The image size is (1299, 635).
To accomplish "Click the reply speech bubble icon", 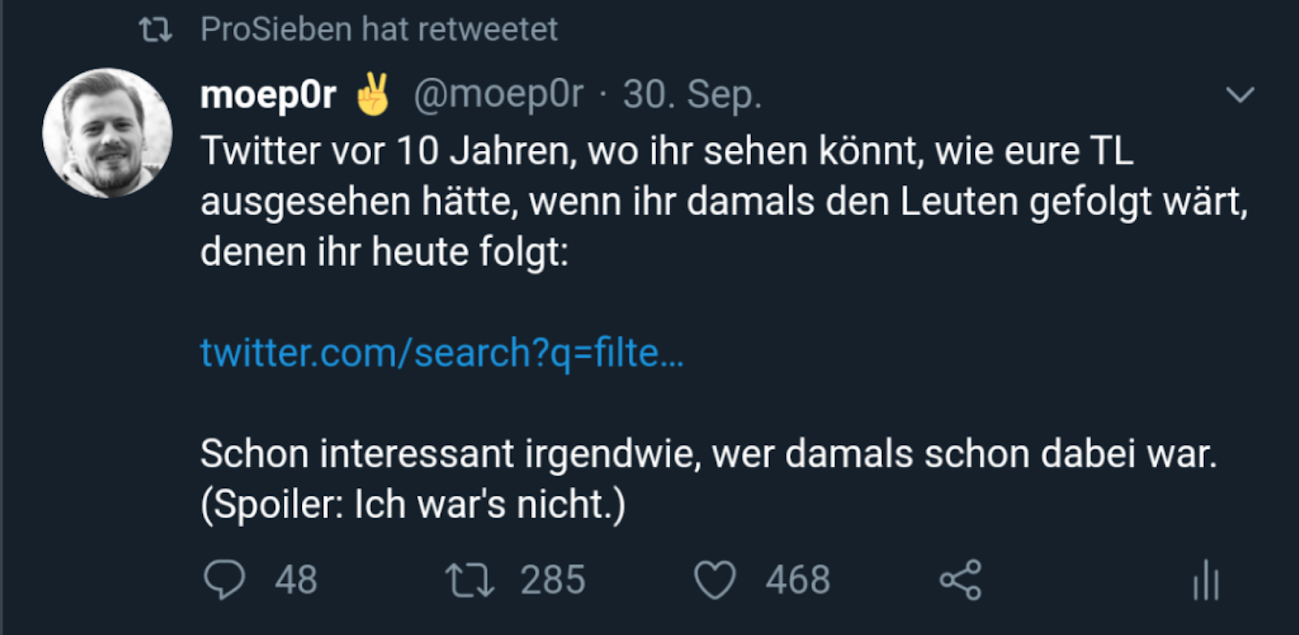I will (x=223, y=580).
